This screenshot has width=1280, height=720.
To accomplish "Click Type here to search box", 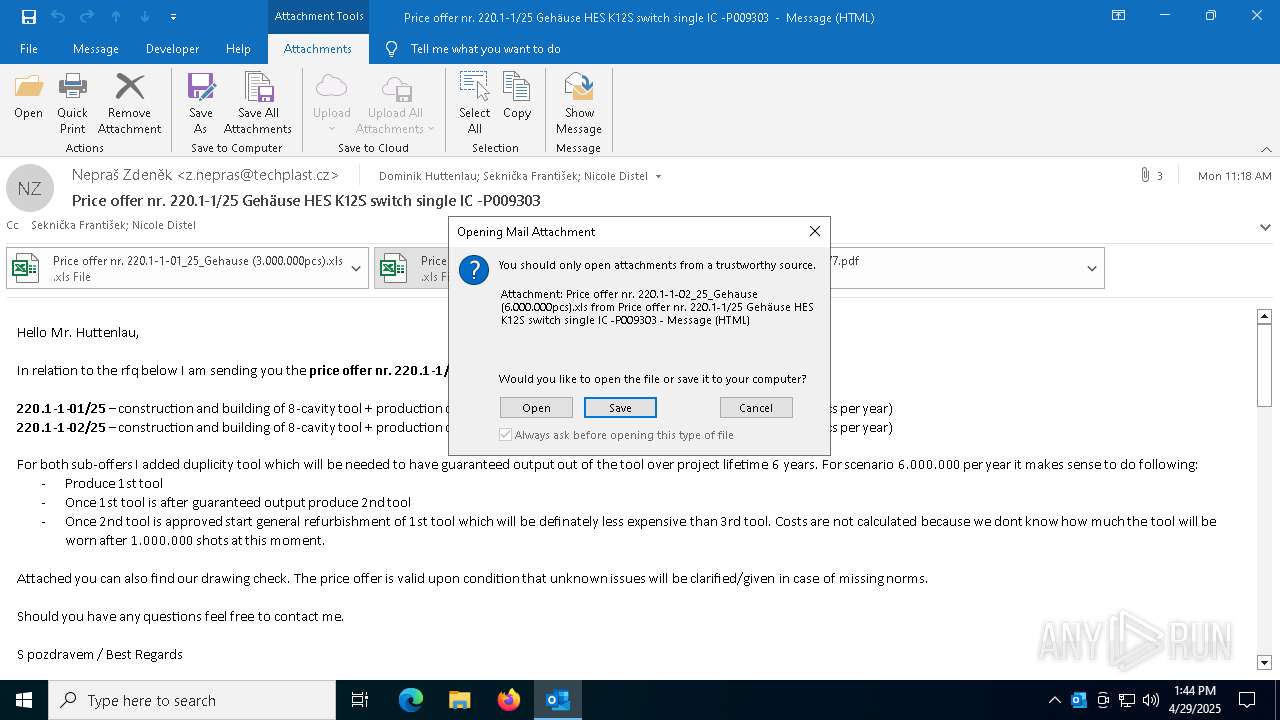I will [x=192, y=700].
